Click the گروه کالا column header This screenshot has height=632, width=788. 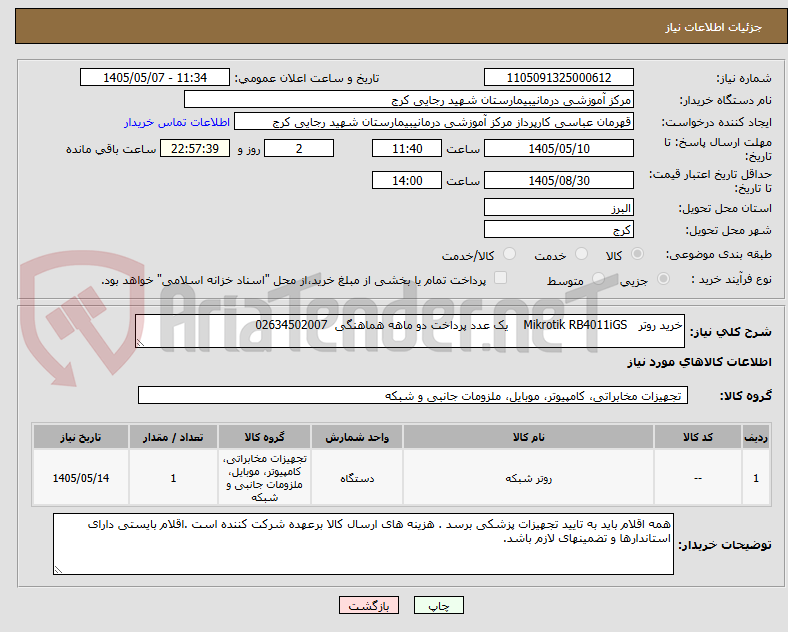tap(264, 437)
